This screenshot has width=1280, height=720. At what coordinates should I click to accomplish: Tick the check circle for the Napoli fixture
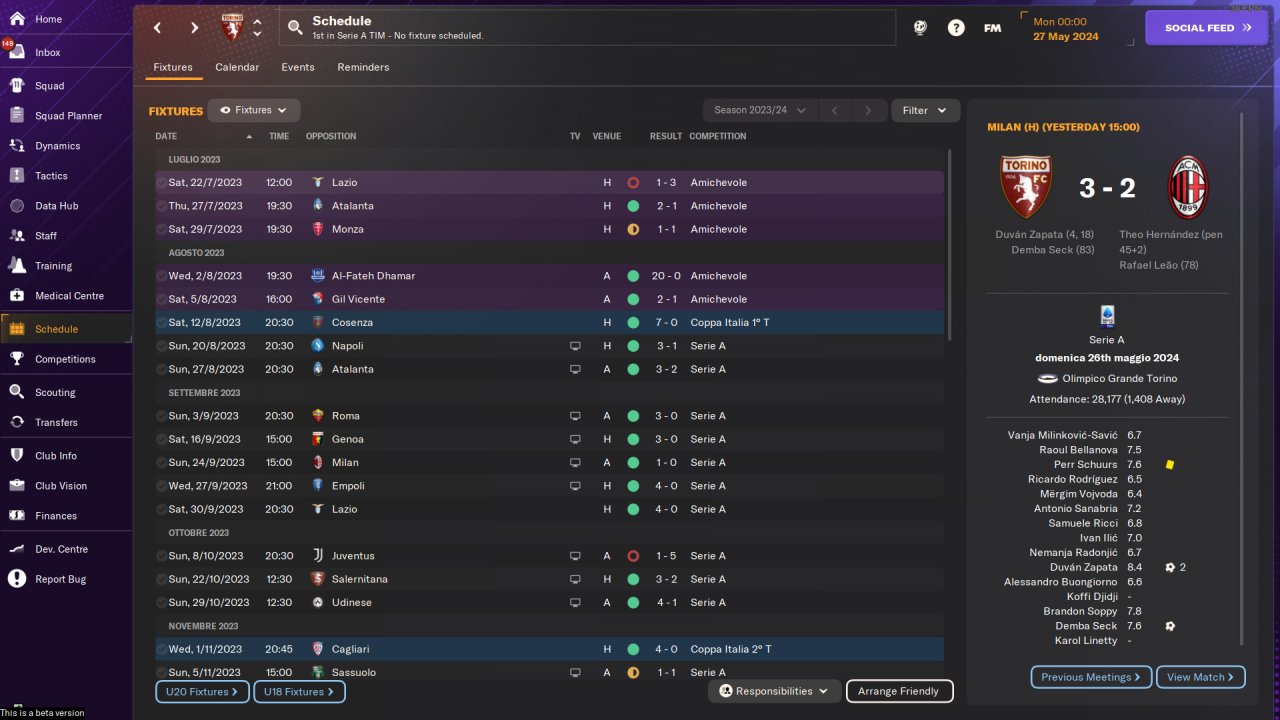pyautogui.click(x=162, y=346)
